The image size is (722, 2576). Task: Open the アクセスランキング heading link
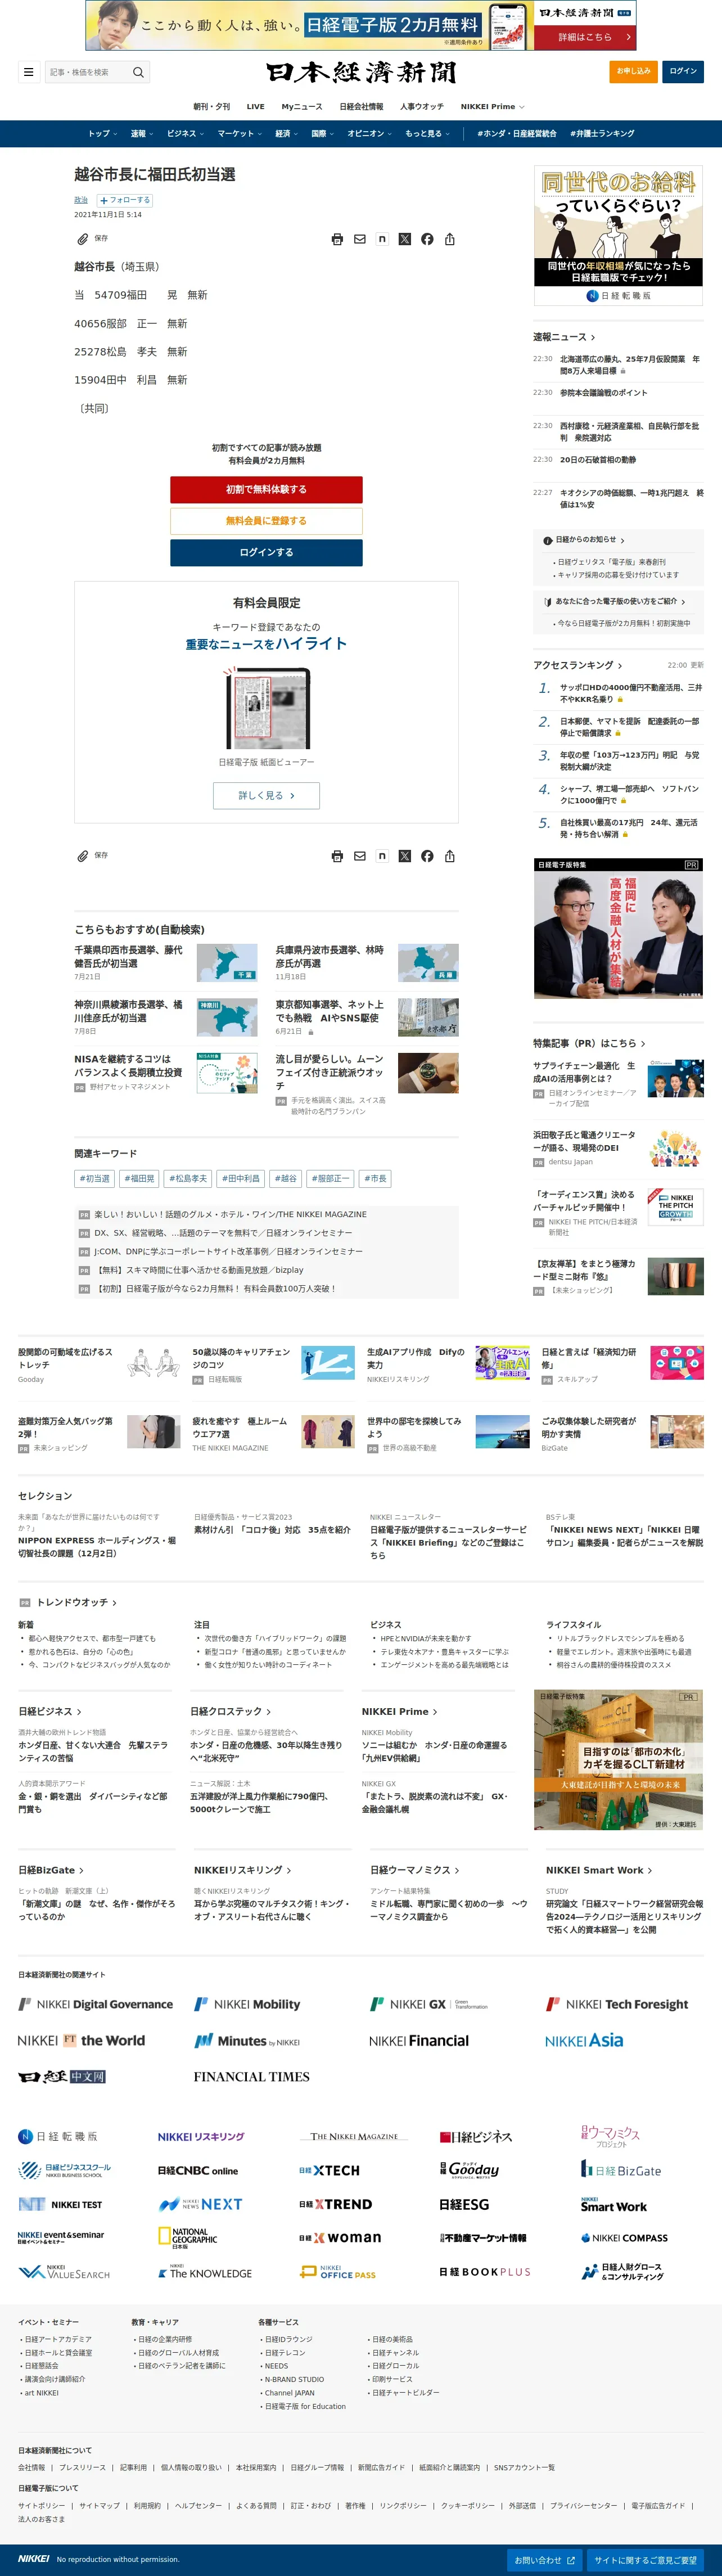tap(577, 665)
